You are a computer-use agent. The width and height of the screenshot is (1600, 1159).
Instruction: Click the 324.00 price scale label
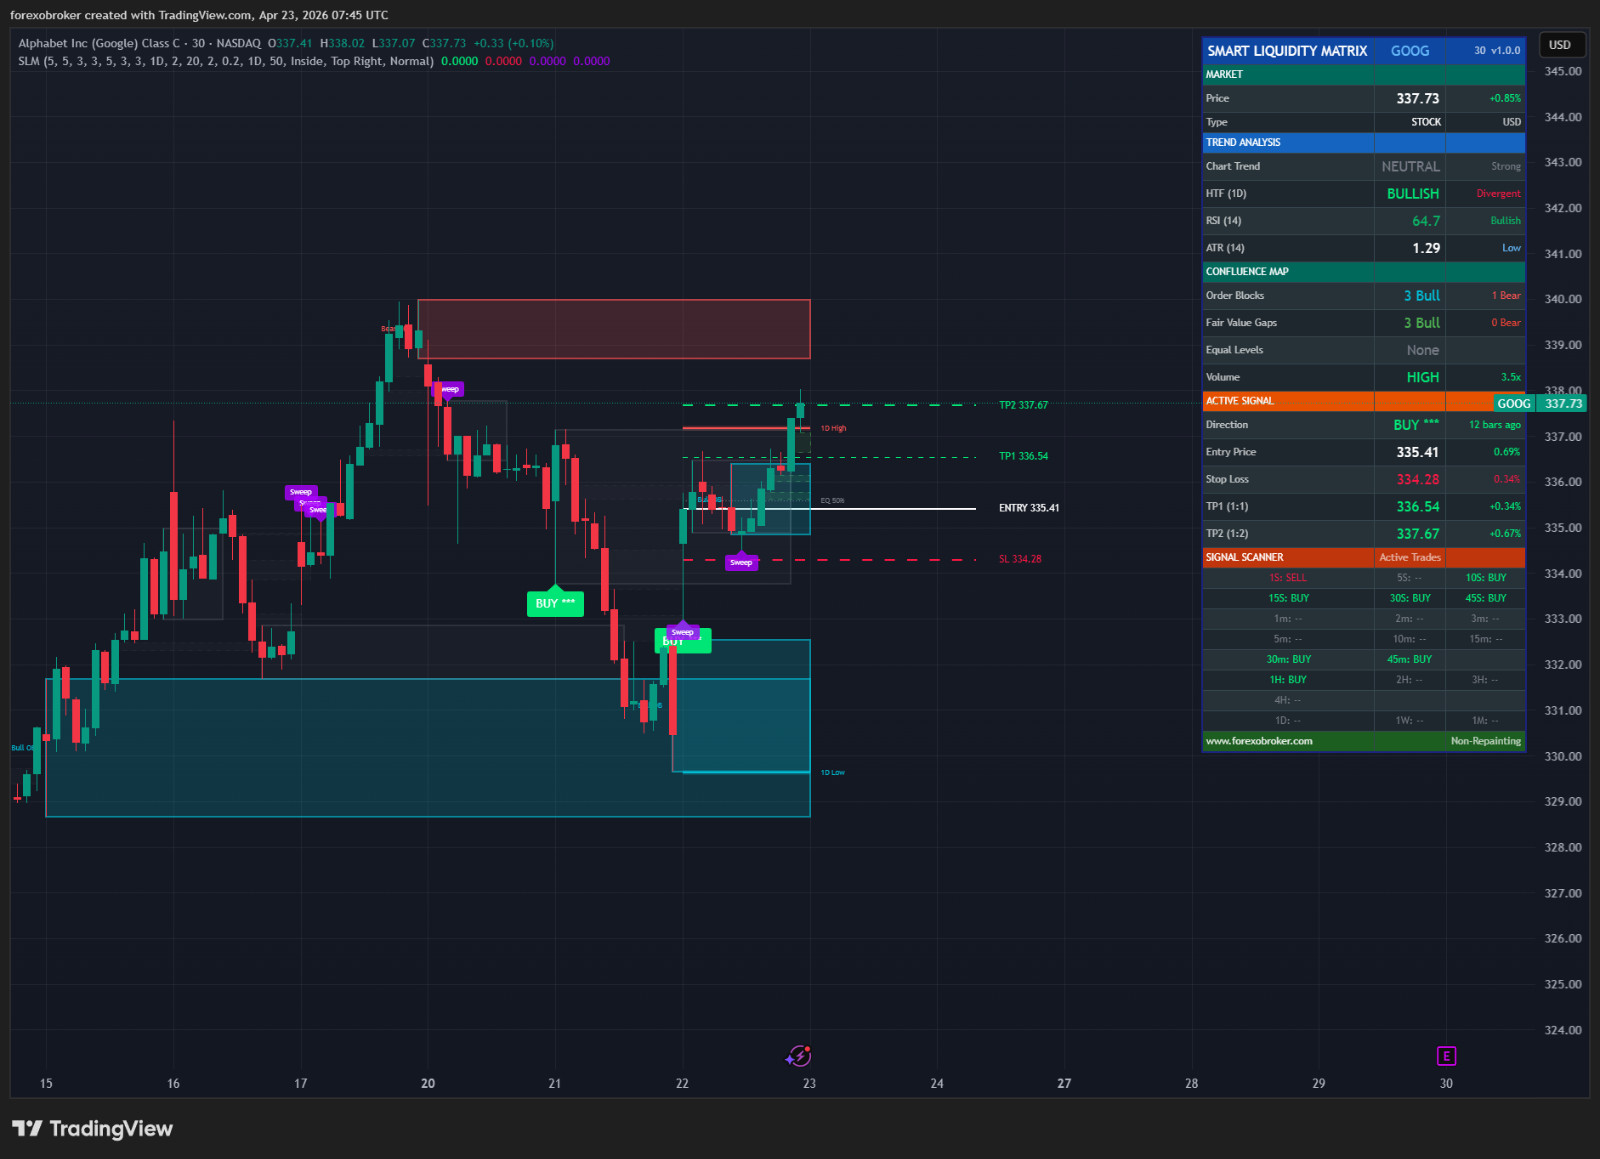[x=1563, y=1030]
